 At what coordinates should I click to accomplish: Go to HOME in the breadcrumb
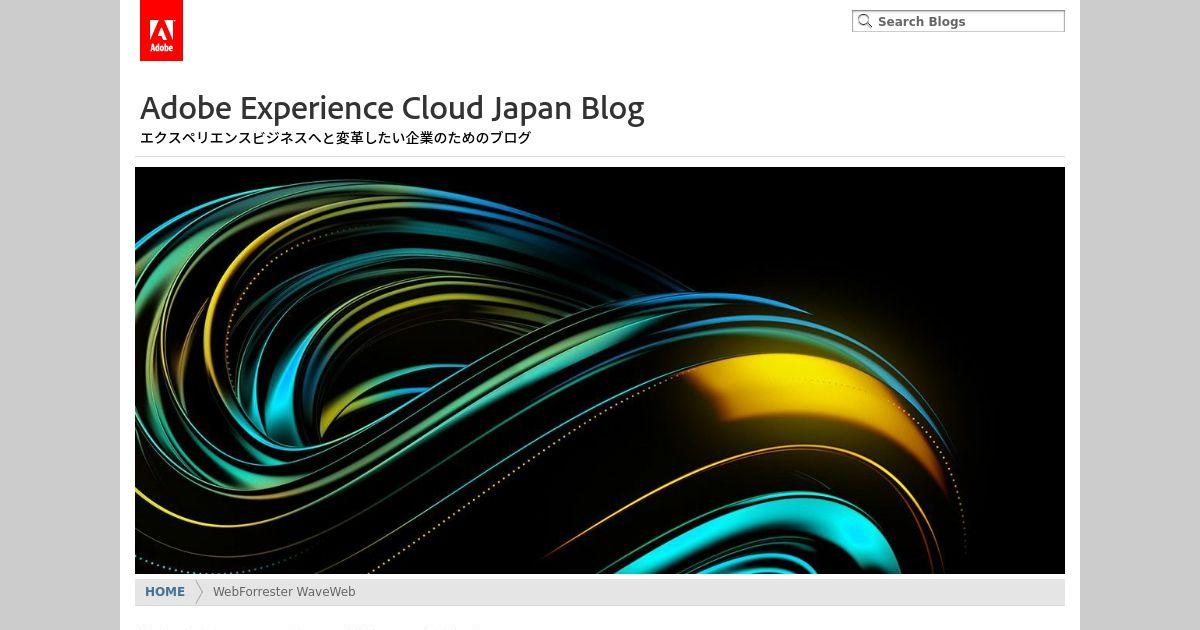pyautogui.click(x=165, y=592)
